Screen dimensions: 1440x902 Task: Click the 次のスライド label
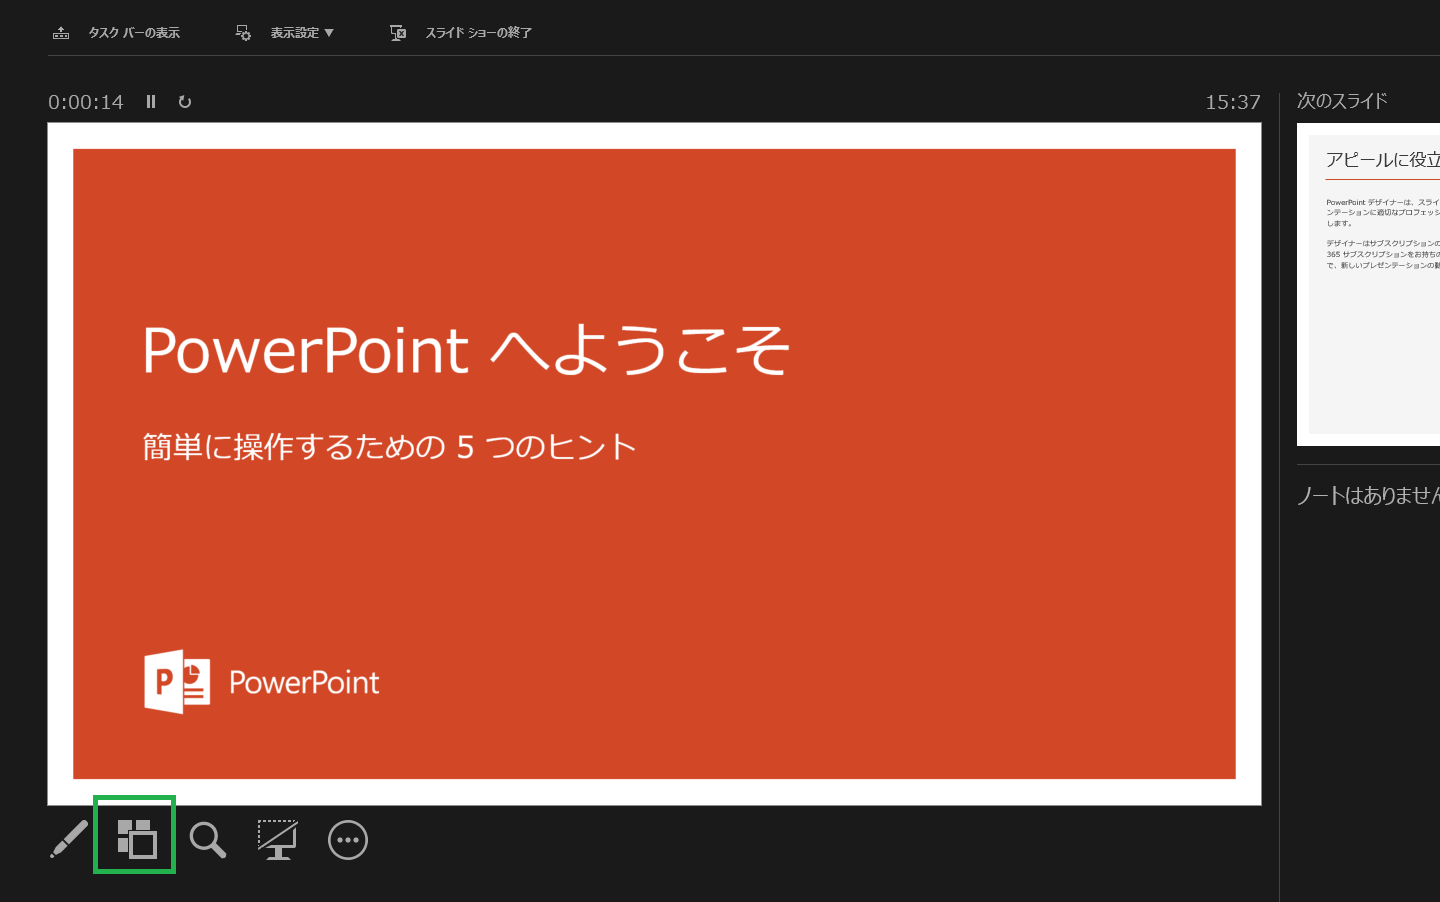click(x=1342, y=101)
